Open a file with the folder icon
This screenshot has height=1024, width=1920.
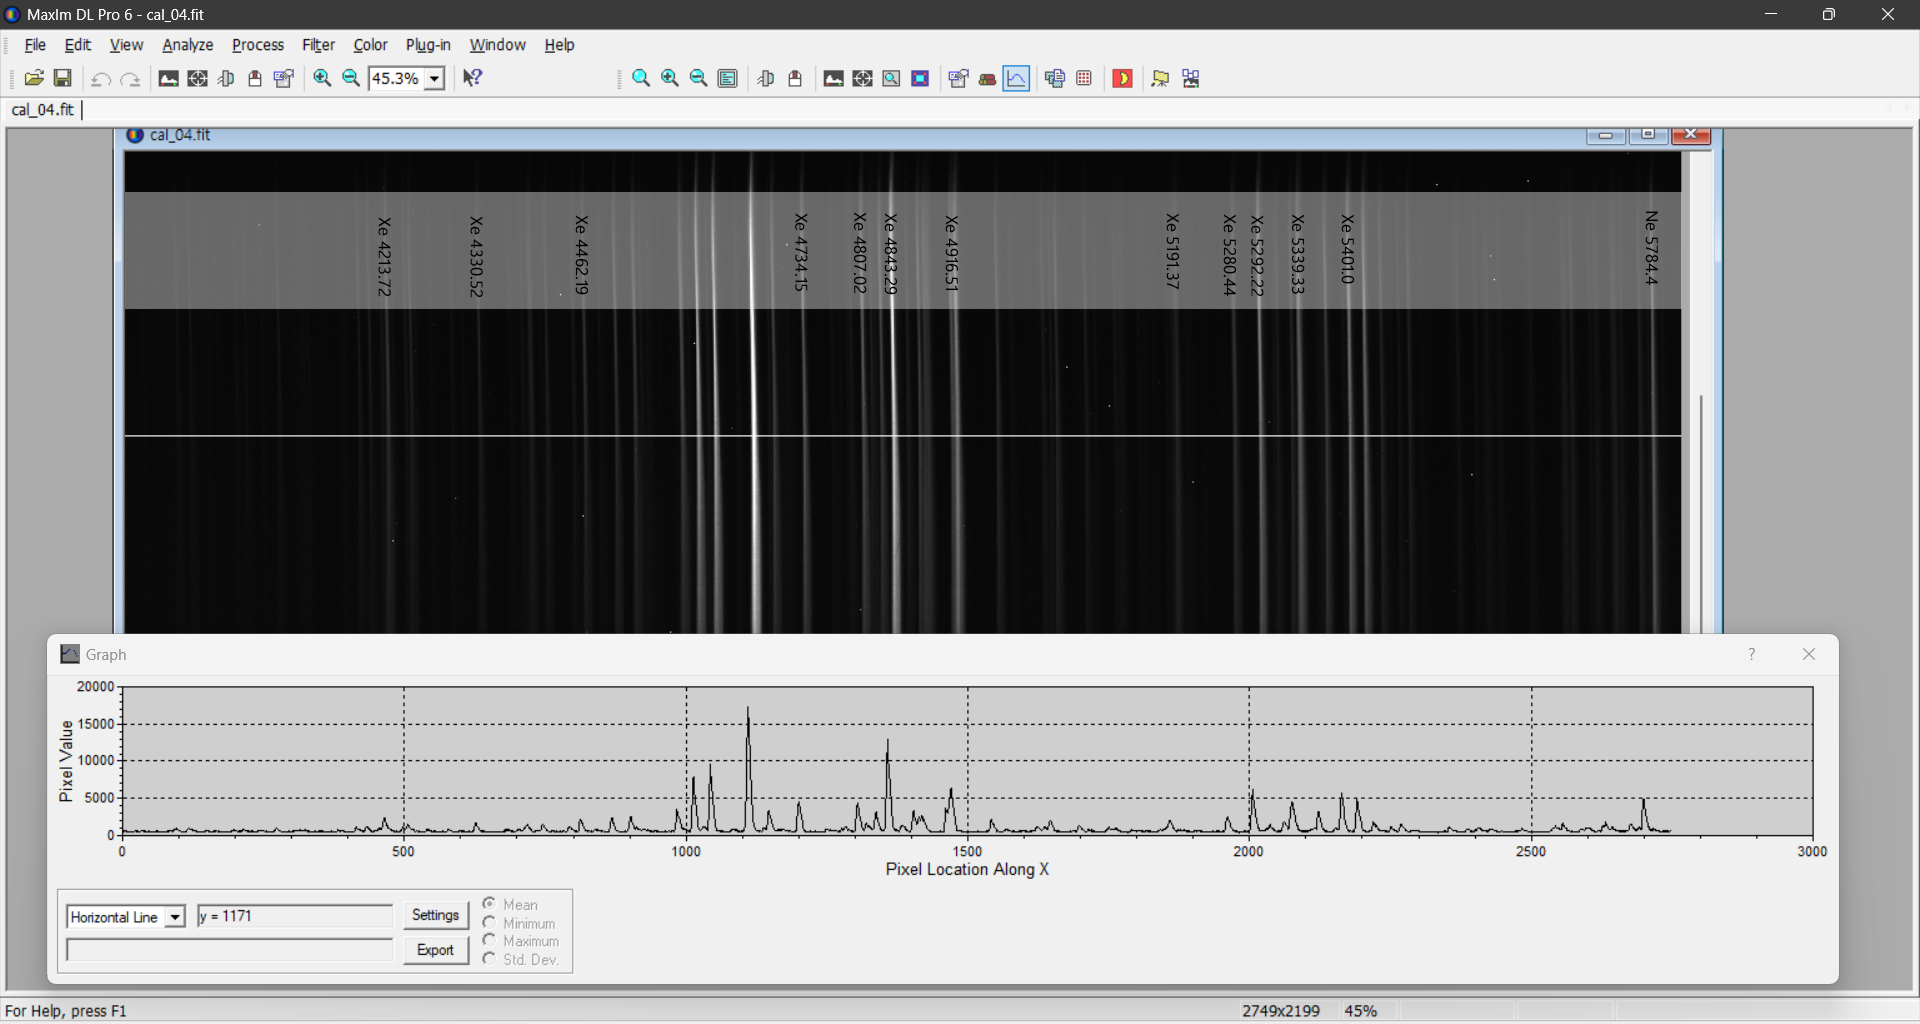(x=34, y=78)
